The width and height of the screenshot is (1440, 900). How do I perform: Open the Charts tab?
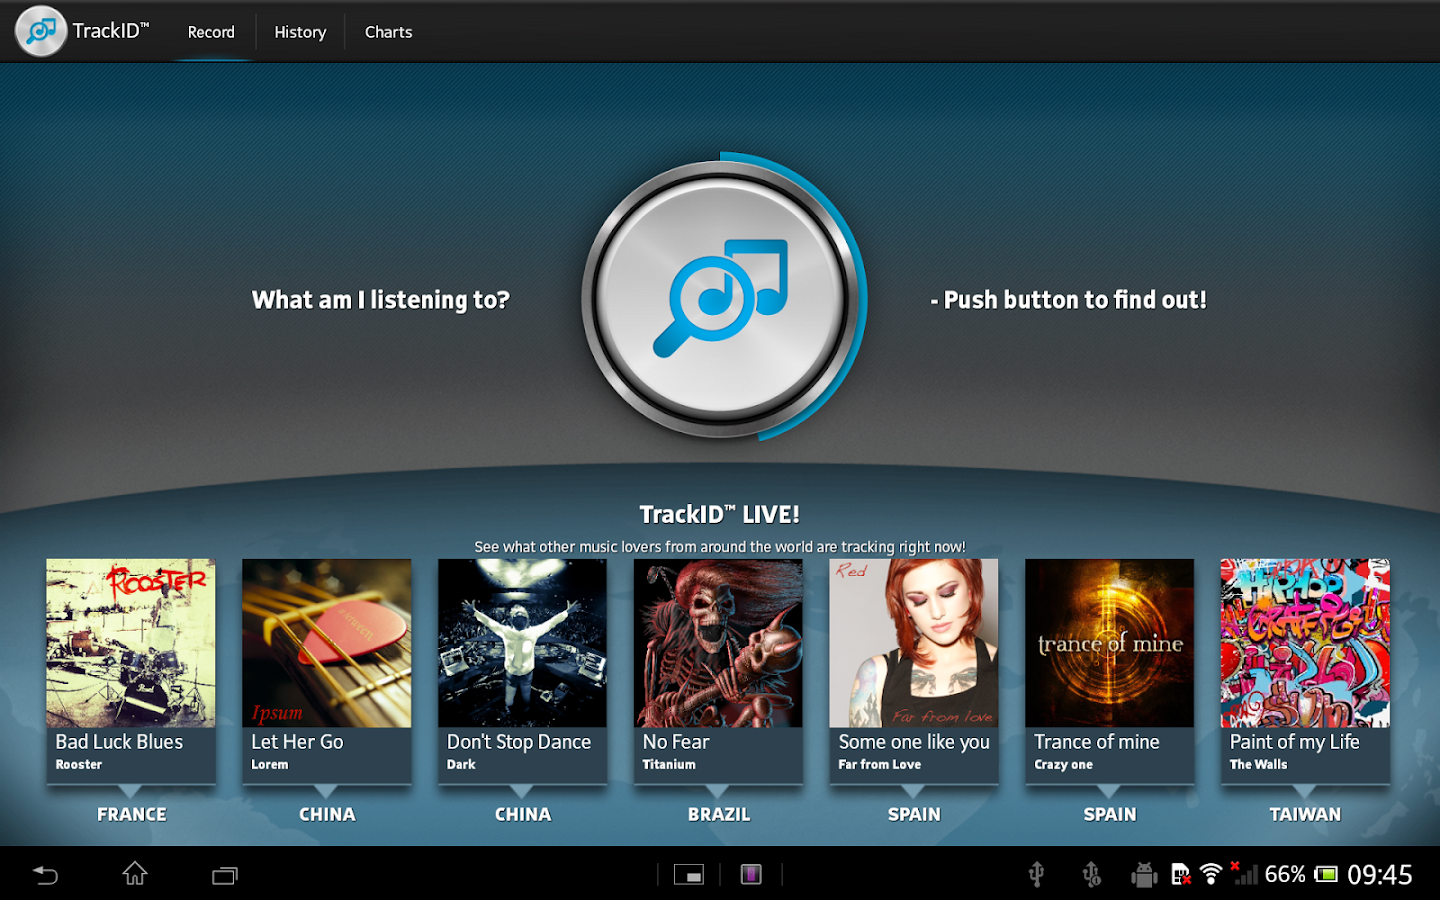[388, 31]
